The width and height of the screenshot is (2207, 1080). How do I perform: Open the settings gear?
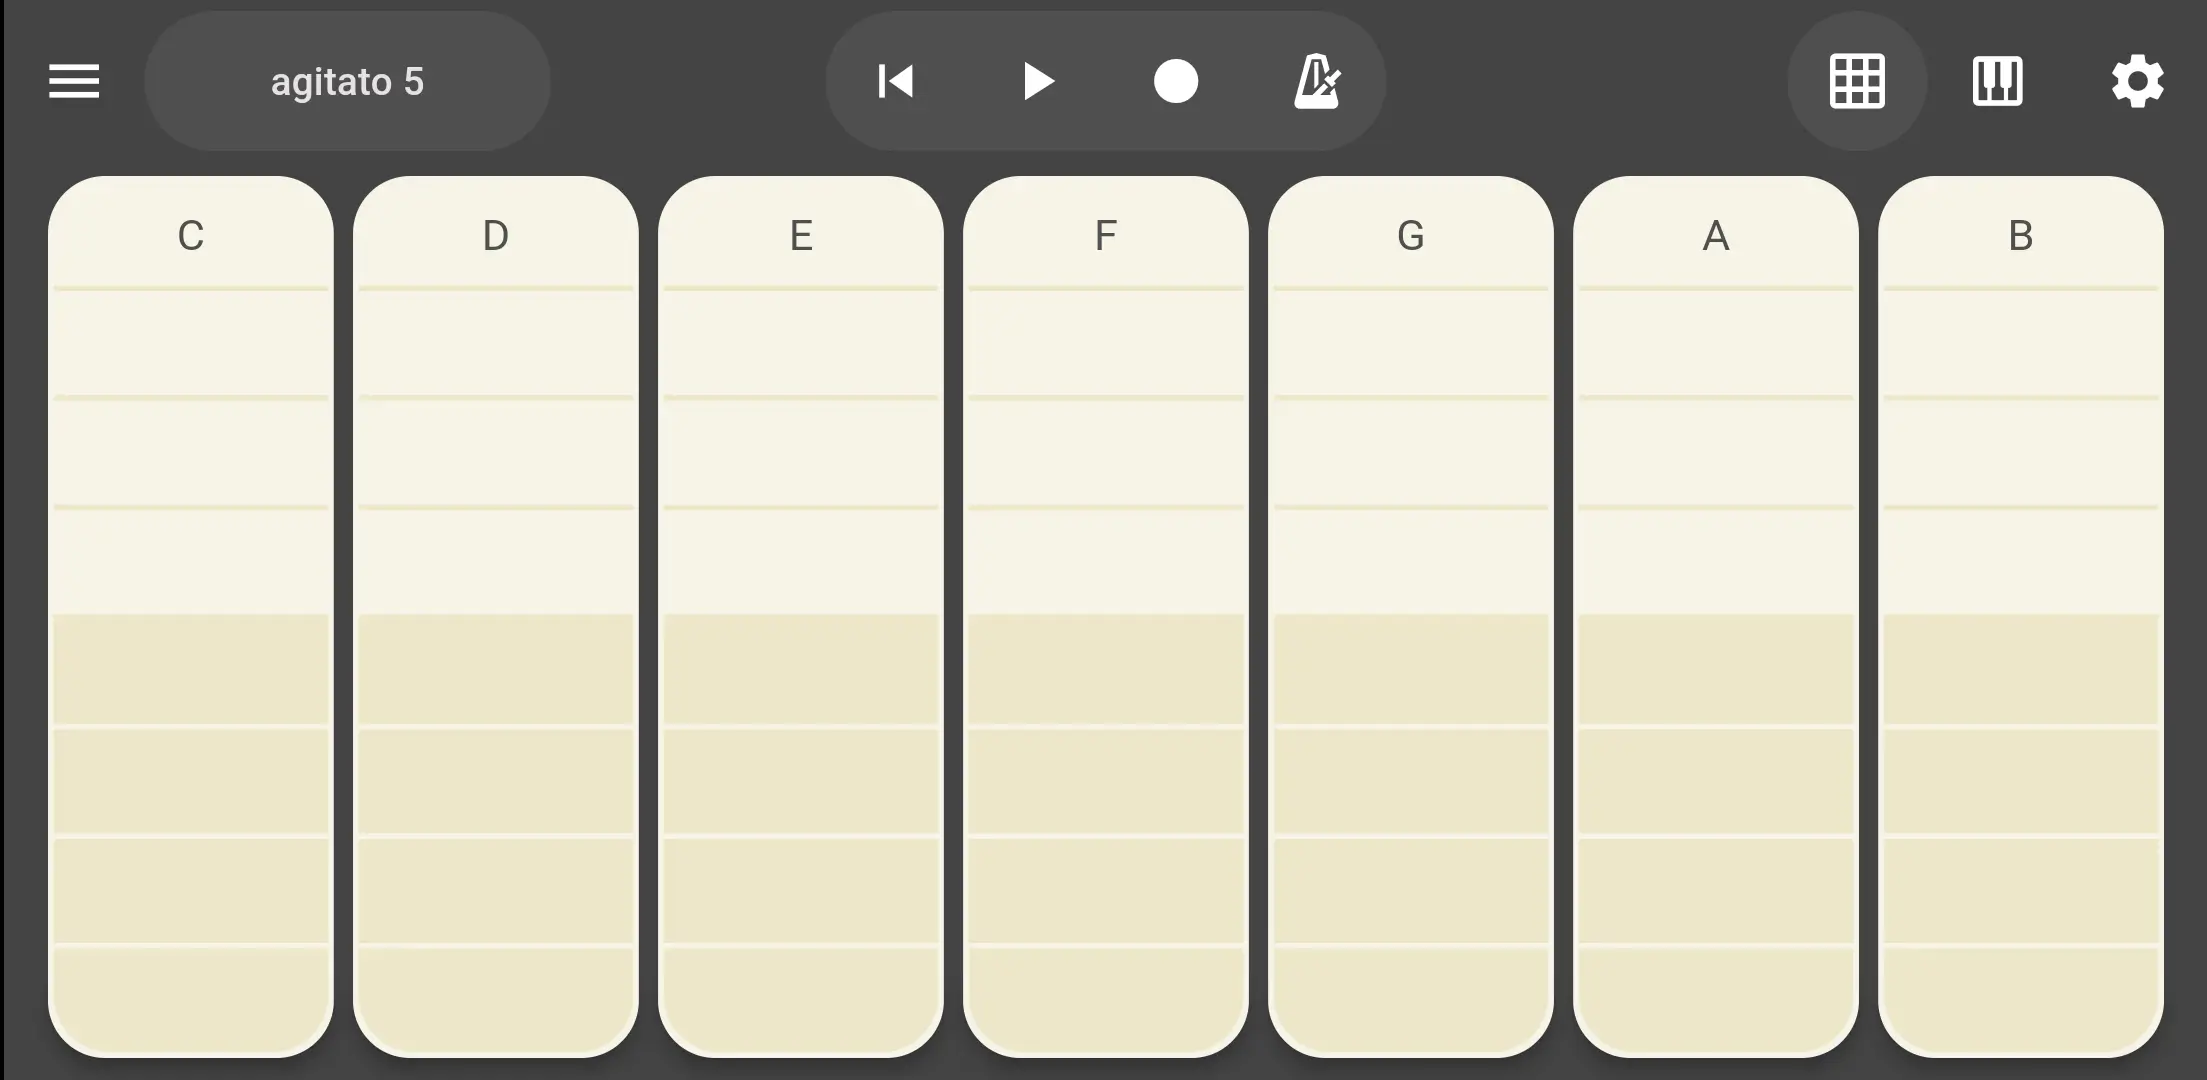pos(2137,81)
